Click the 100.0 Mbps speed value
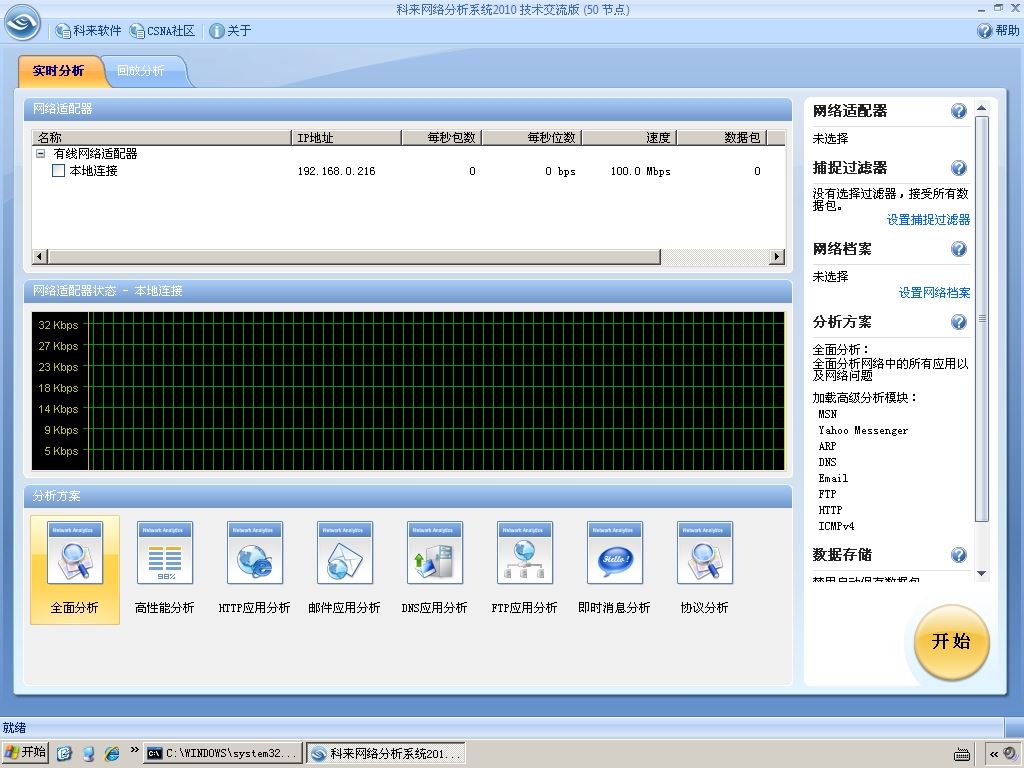Viewport: 1024px width, 768px height. pos(641,171)
